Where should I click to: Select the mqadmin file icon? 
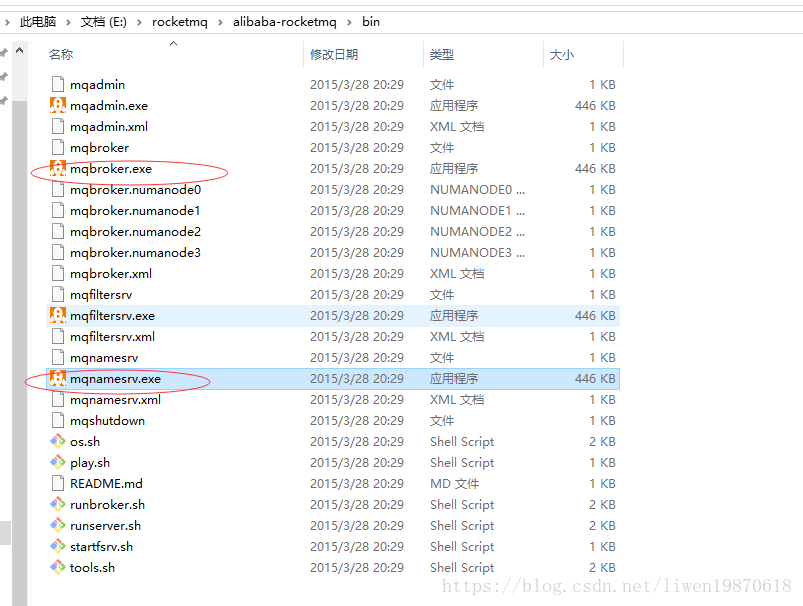58,85
